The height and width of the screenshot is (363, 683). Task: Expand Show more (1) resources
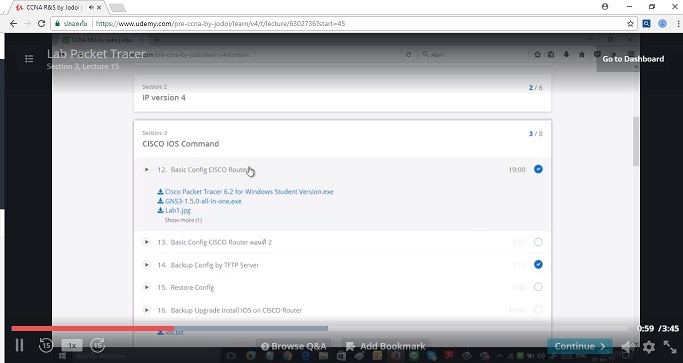(183, 221)
